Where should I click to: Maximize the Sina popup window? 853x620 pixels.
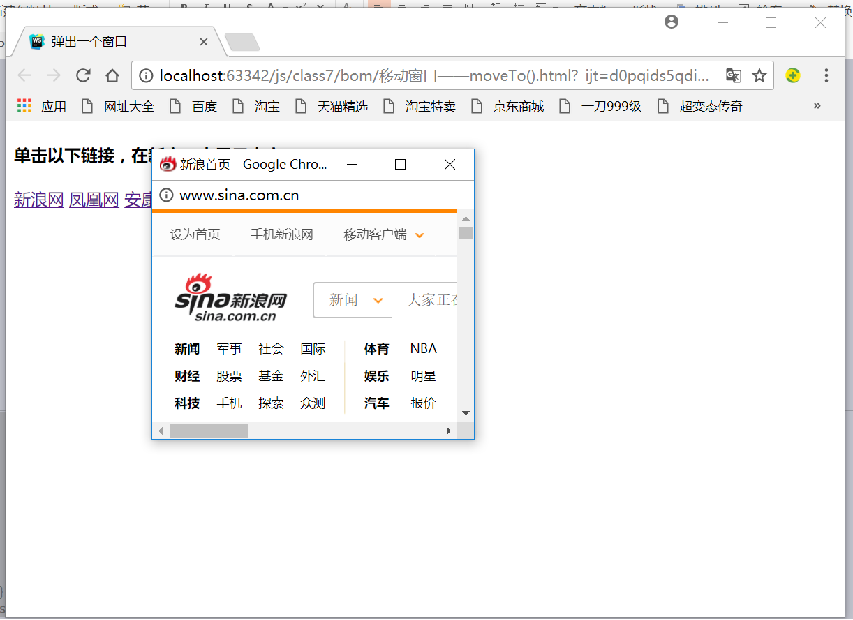coord(400,164)
